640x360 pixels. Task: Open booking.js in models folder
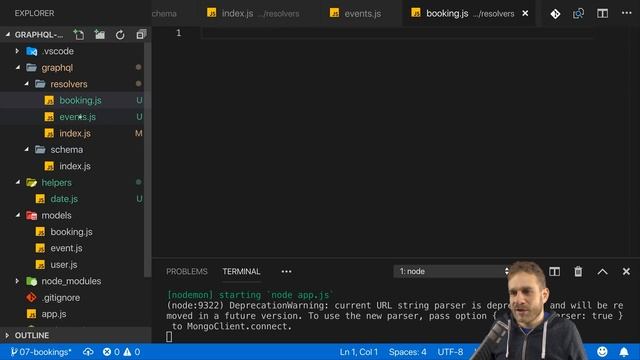pyautogui.click(x=71, y=232)
